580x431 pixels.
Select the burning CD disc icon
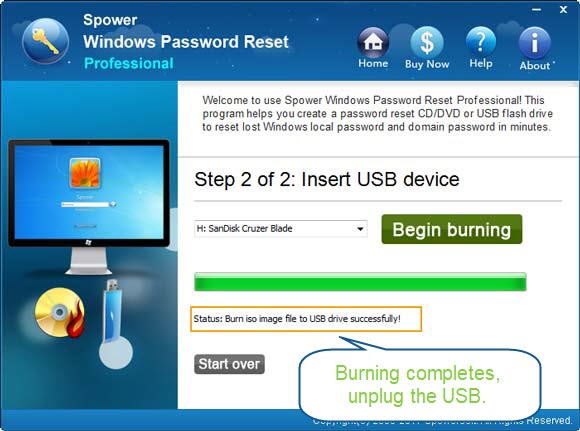coord(60,313)
